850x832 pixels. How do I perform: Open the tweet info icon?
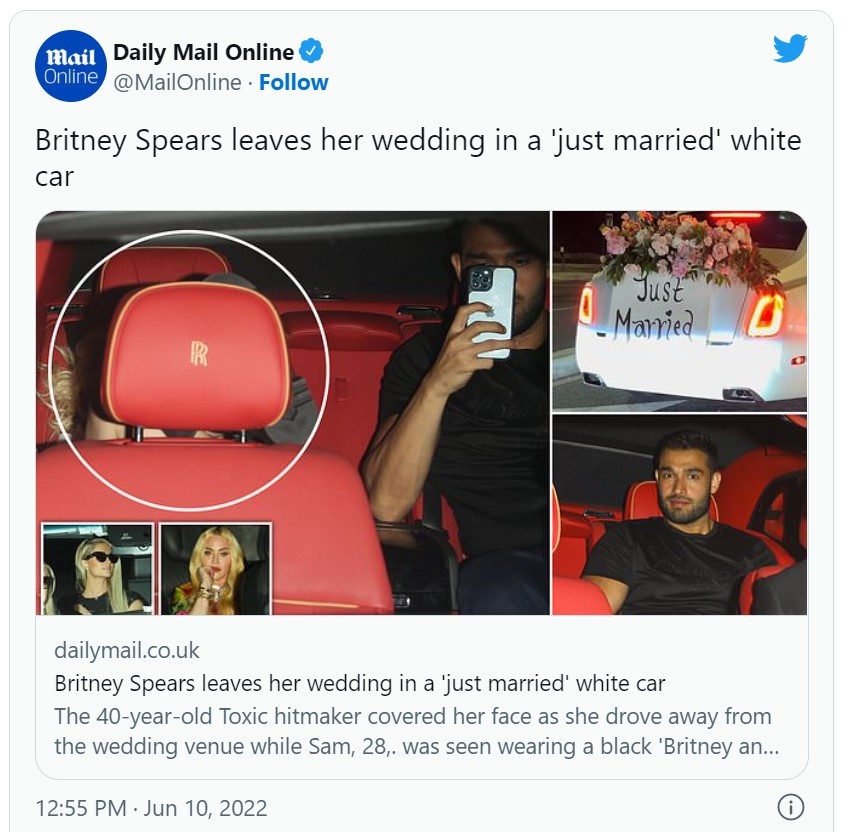coord(790,808)
